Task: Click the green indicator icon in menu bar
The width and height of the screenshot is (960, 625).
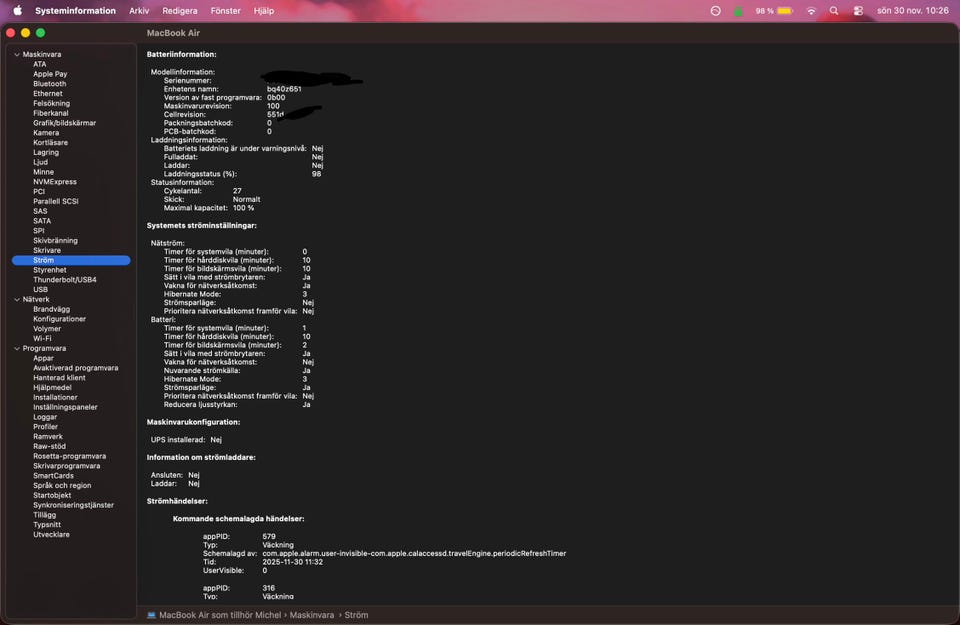Action: point(738,10)
